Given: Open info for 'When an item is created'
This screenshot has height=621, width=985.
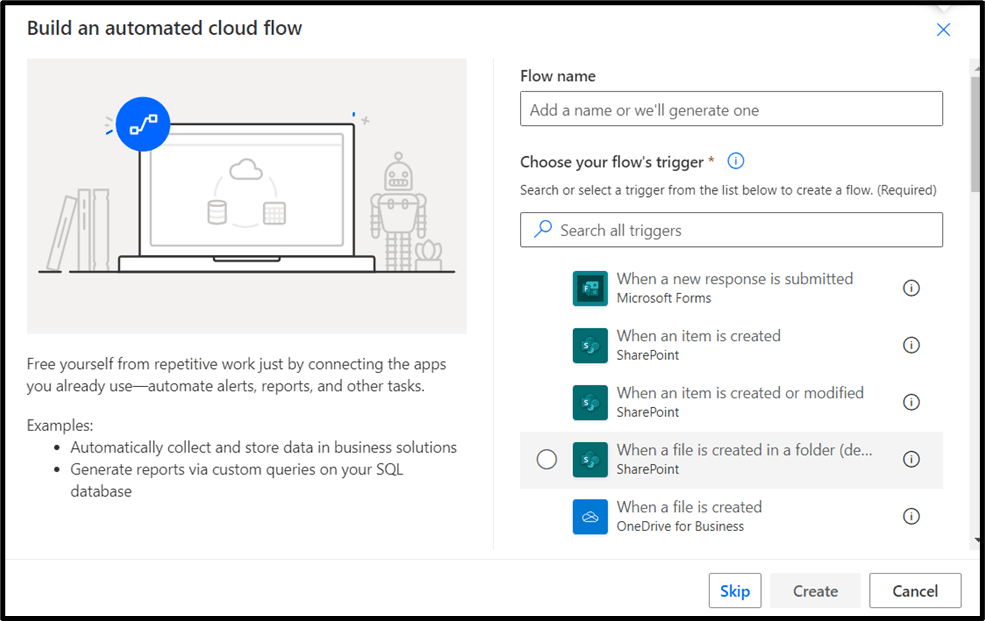Looking at the screenshot, I should [x=911, y=345].
